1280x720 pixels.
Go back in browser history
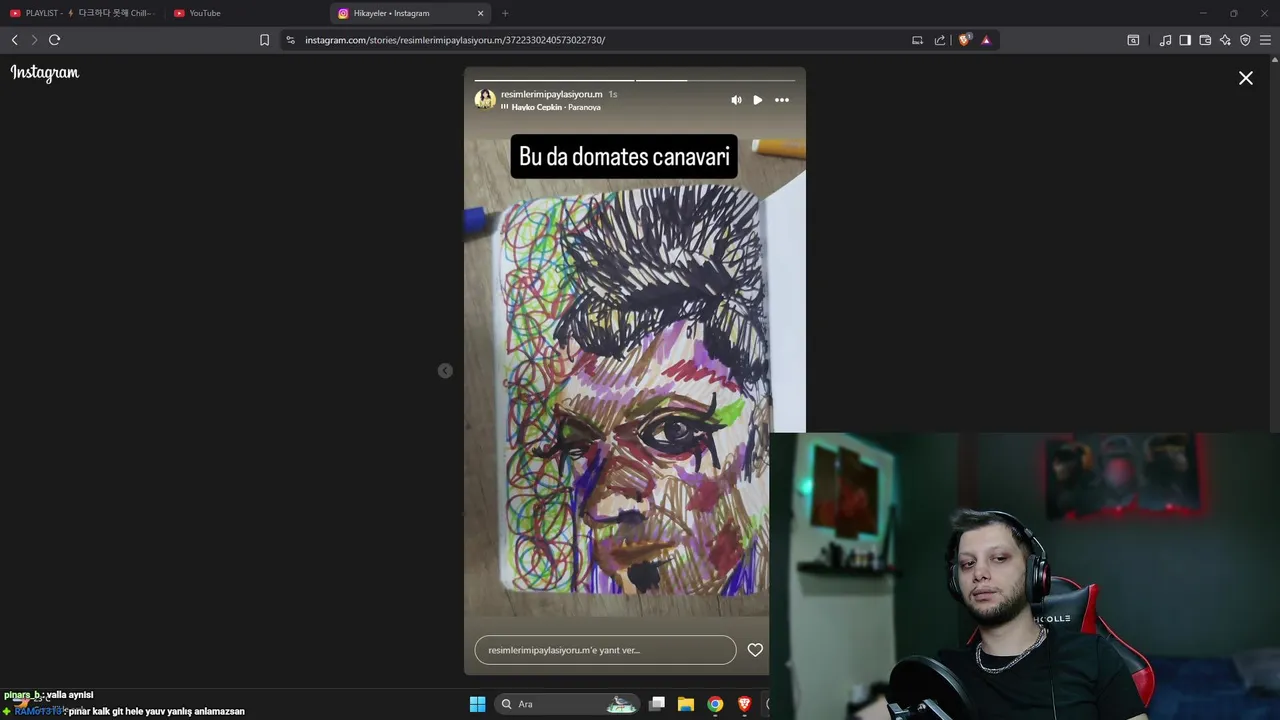coord(14,40)
